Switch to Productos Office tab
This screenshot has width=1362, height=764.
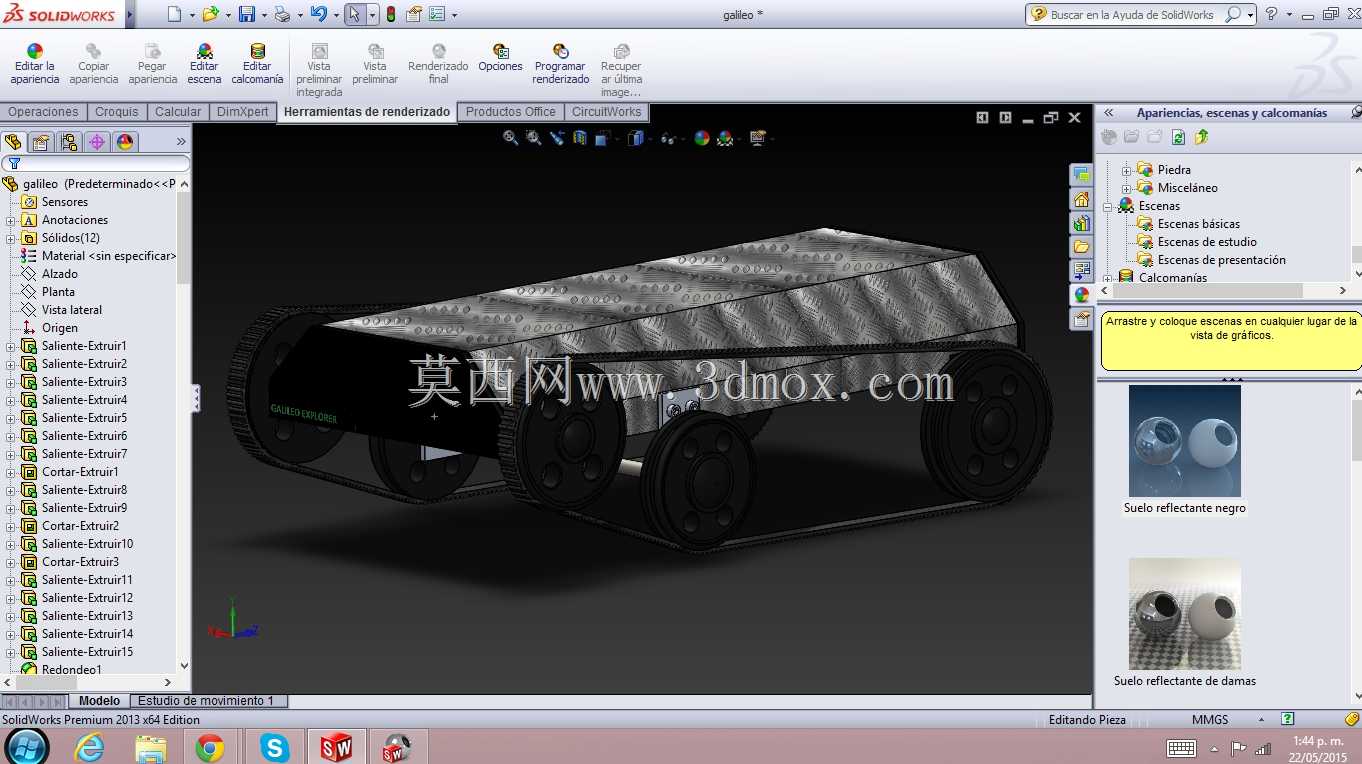tap(511, 112)
